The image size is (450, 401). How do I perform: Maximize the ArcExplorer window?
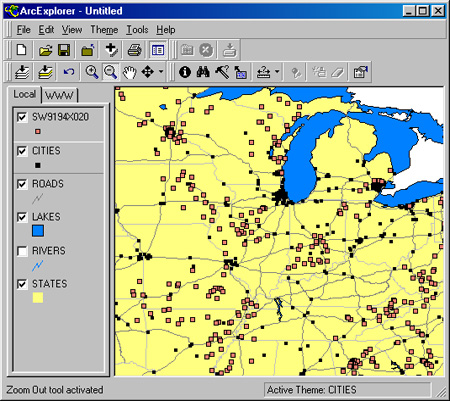423,11
